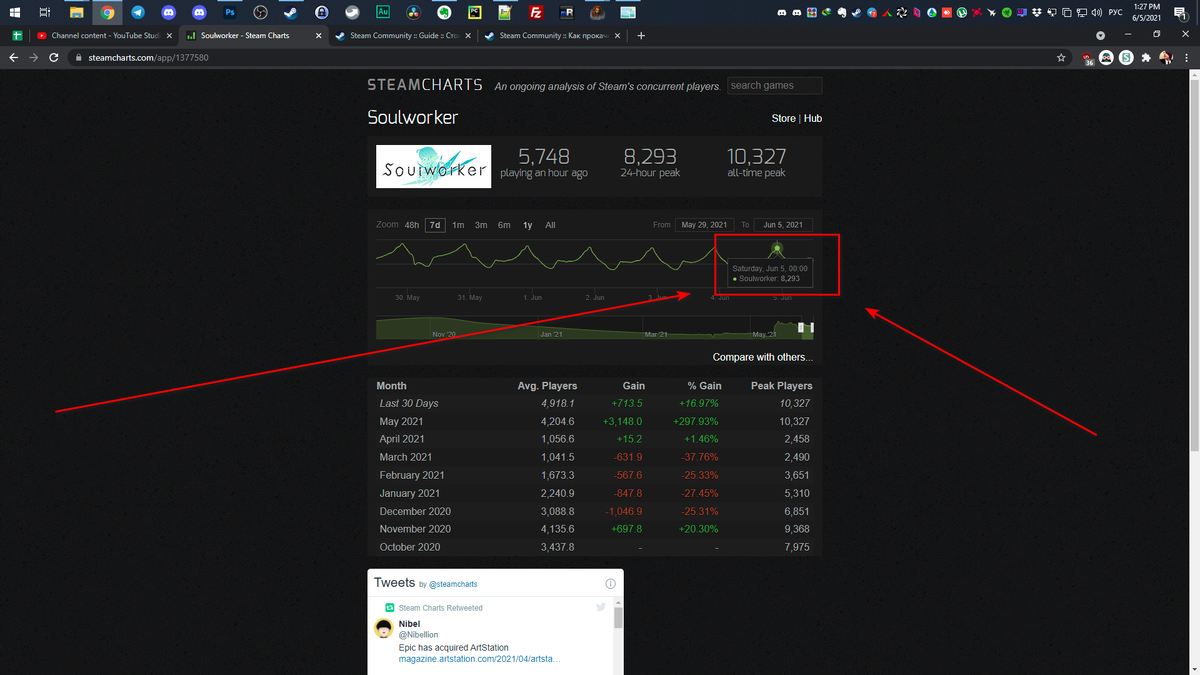The height and width of the screenshot is (675, 1200).
Task: Switch to Channel content - YouTube Studio tab
Action: [x=104, y=36]
